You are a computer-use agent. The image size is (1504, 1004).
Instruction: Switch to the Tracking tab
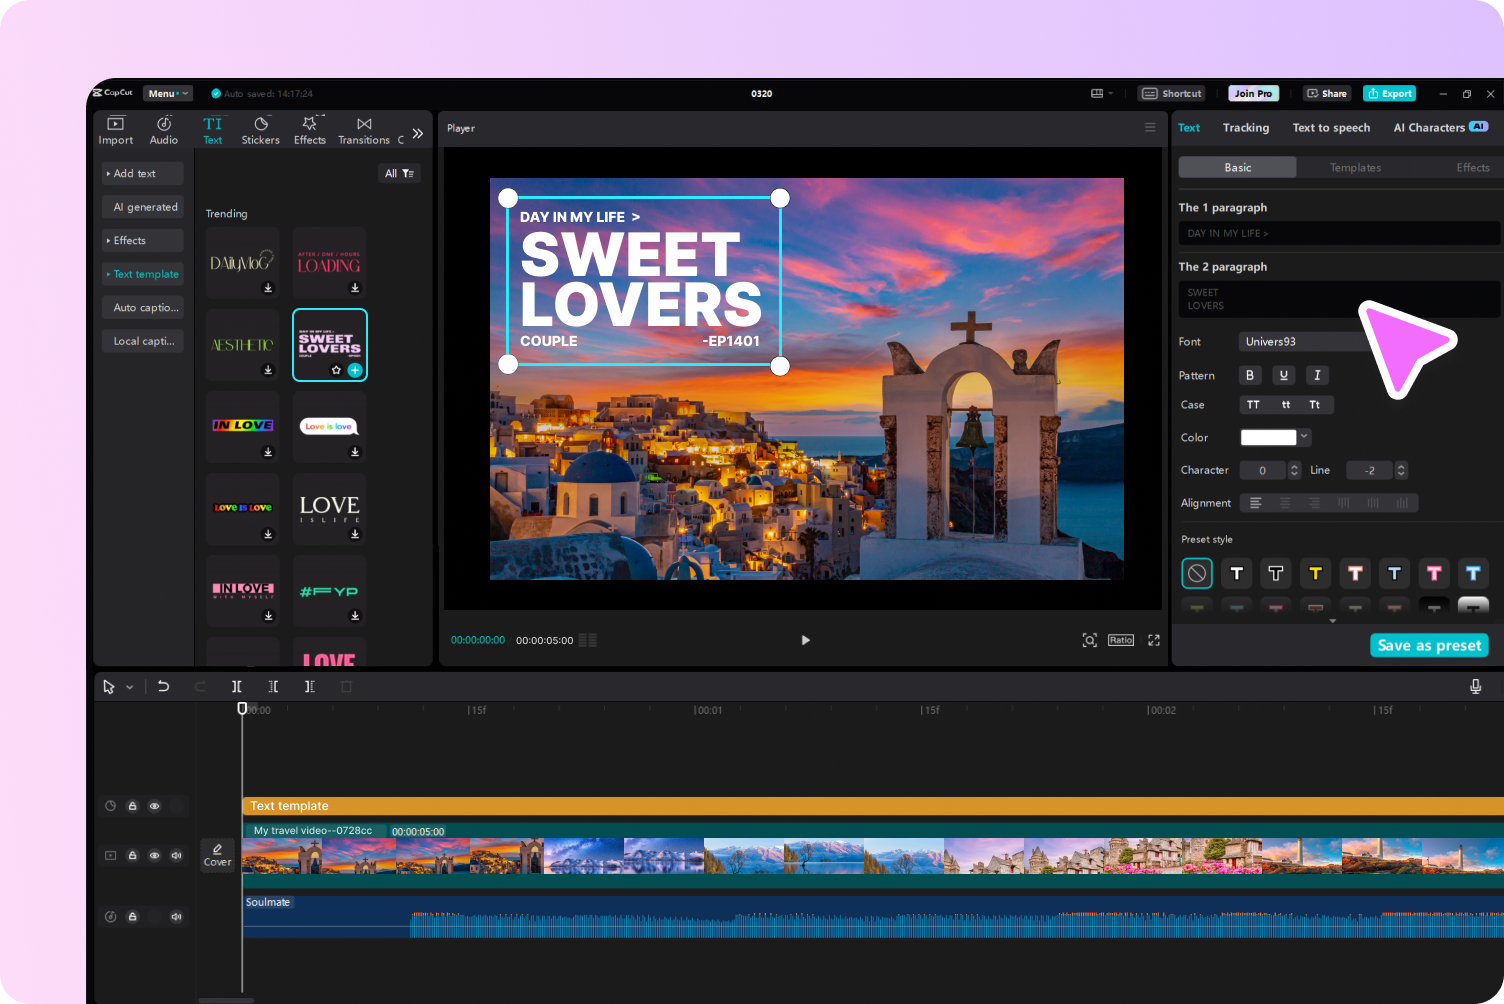1245,128
